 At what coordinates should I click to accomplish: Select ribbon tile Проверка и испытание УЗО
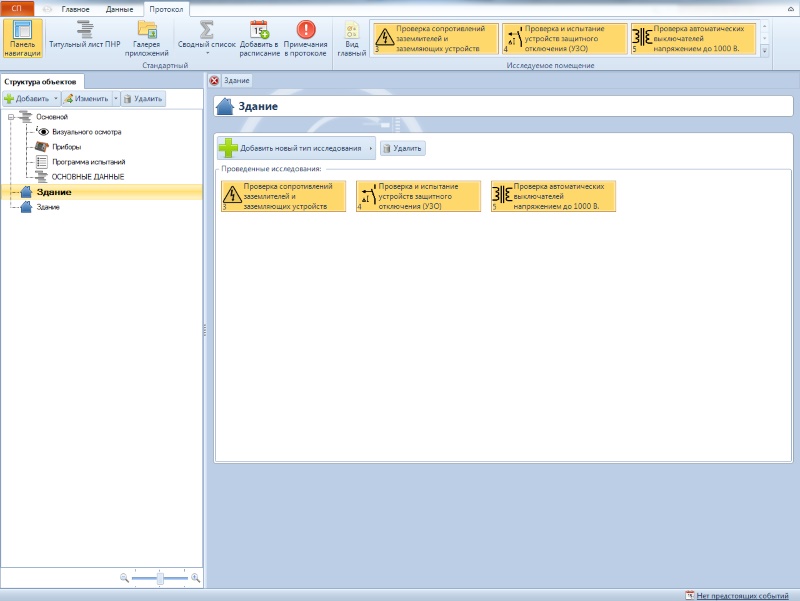click(564, 38)
